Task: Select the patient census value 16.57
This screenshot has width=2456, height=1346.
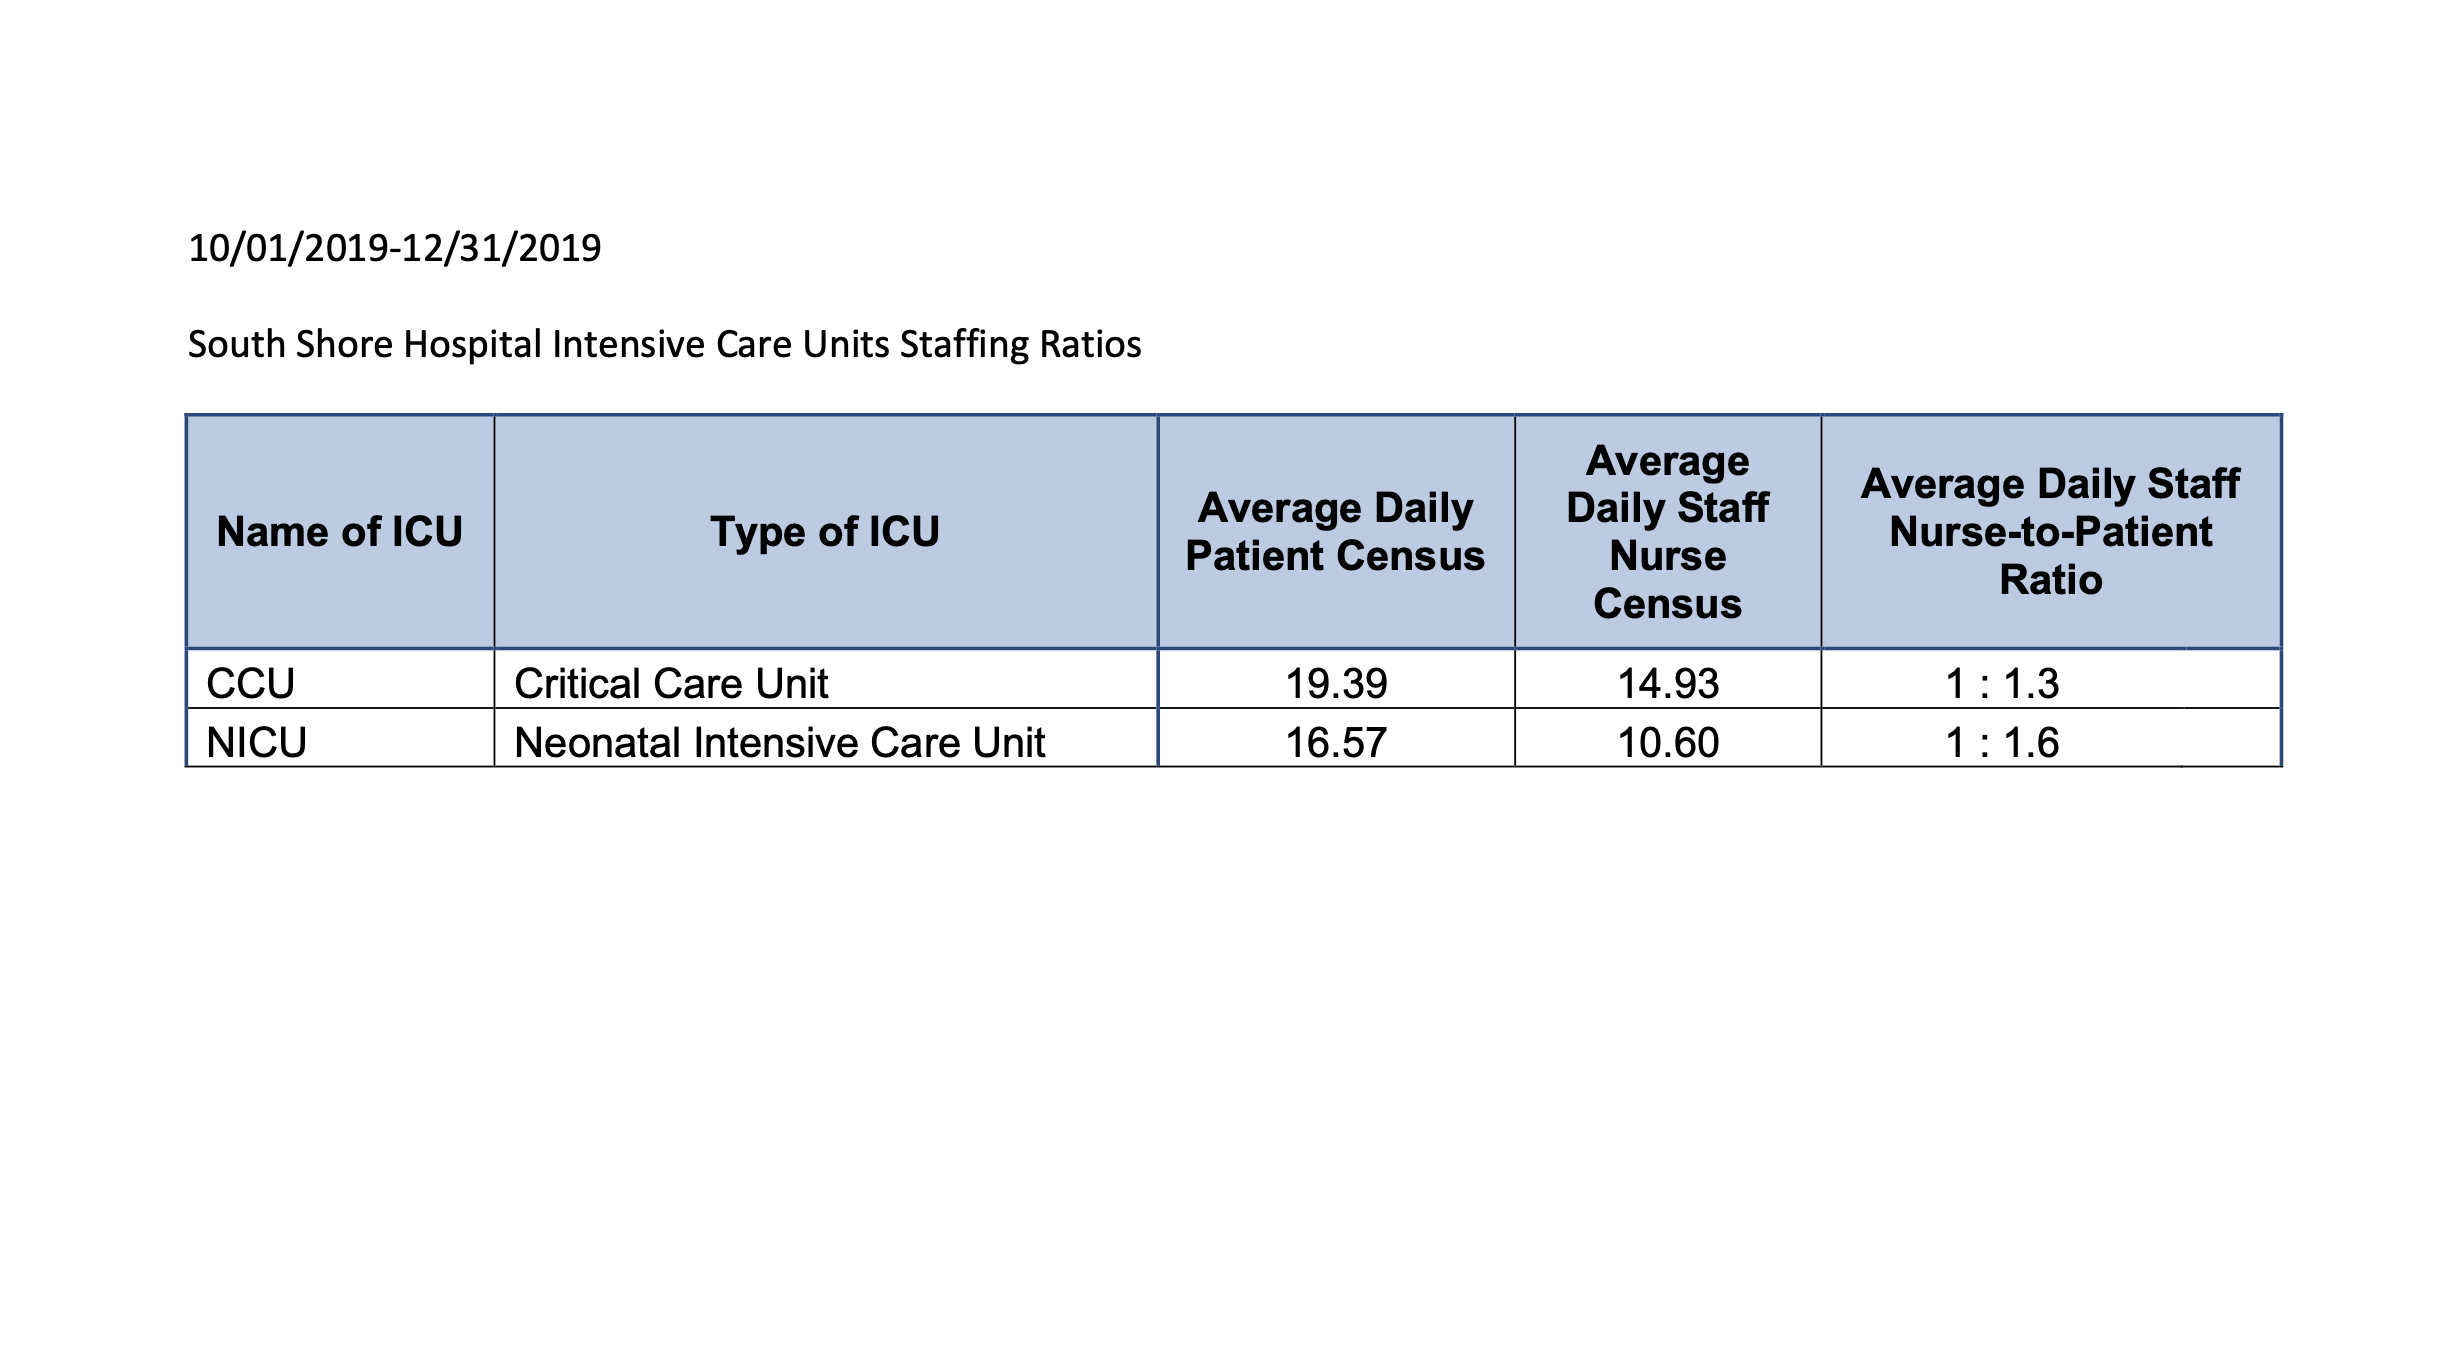Action: pos(1336,743)
